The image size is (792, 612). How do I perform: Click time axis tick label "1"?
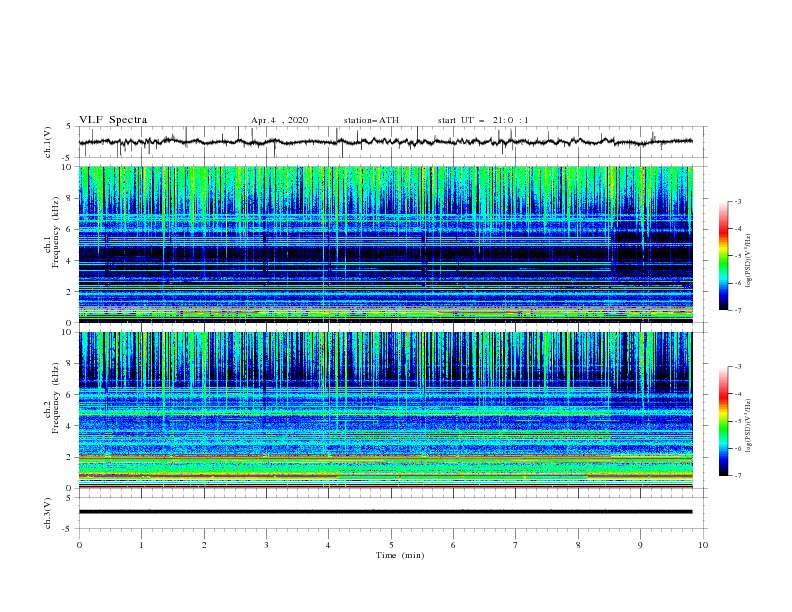(141, 545)
